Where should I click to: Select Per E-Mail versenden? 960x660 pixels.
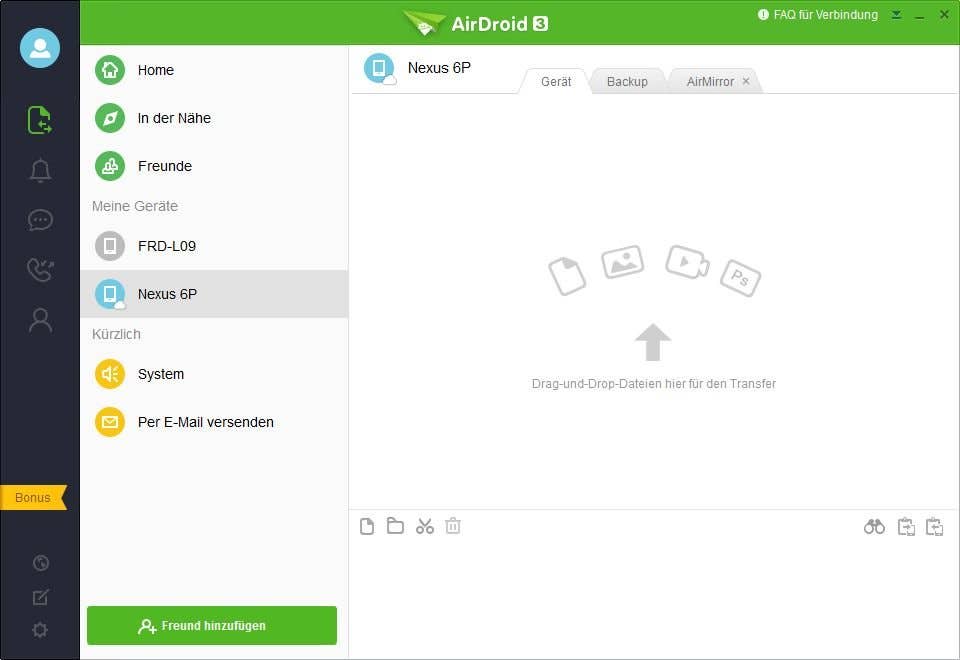click(x=205, y=422)
